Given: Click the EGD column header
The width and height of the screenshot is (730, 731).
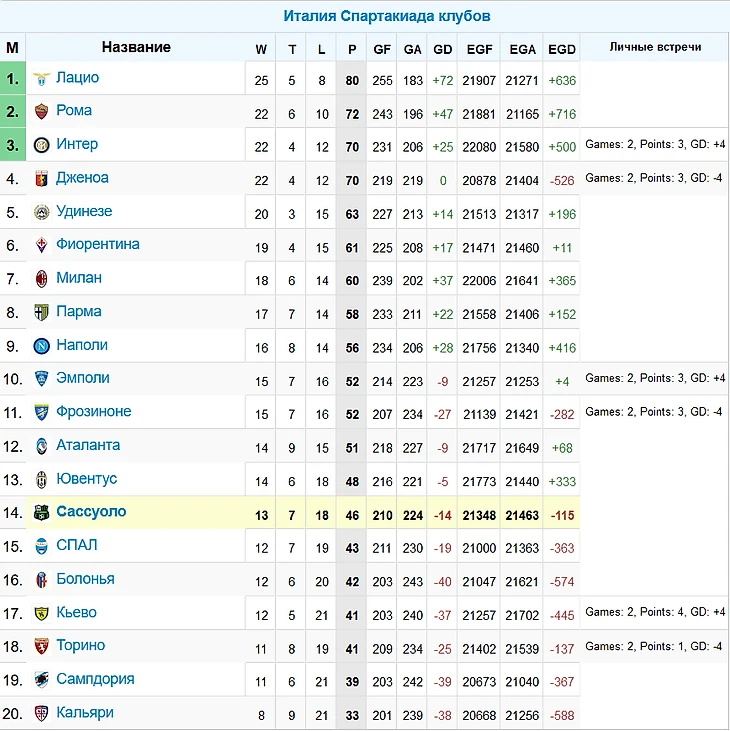Looking at the screenshot, I should pos(562,48).
